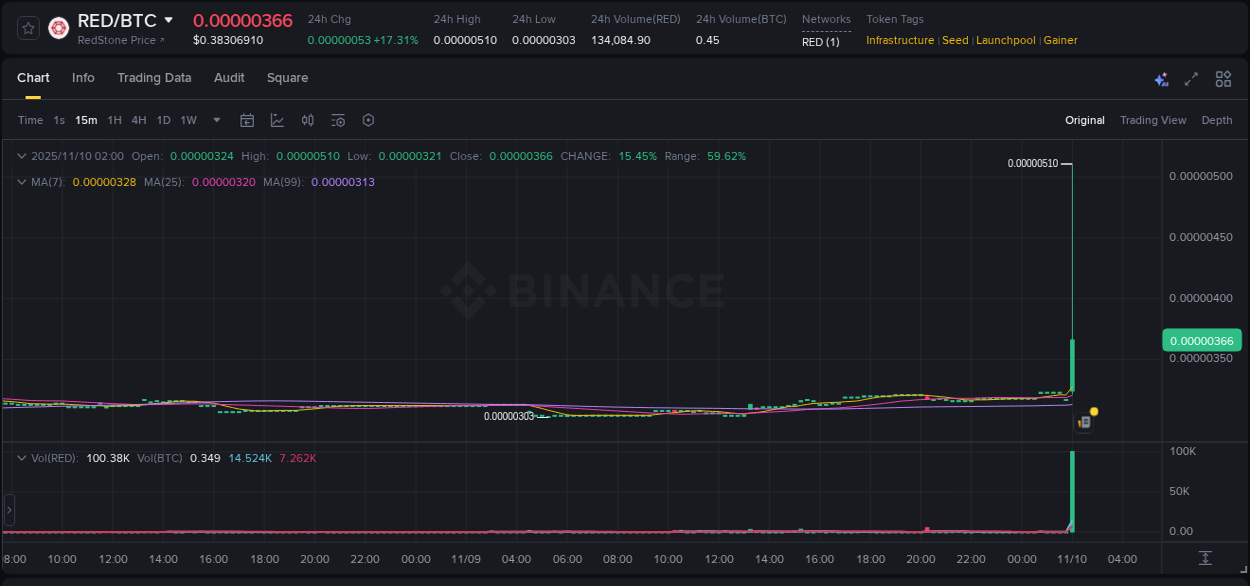Click the favorite star next to RED/BTC

[x=27, y=27]
